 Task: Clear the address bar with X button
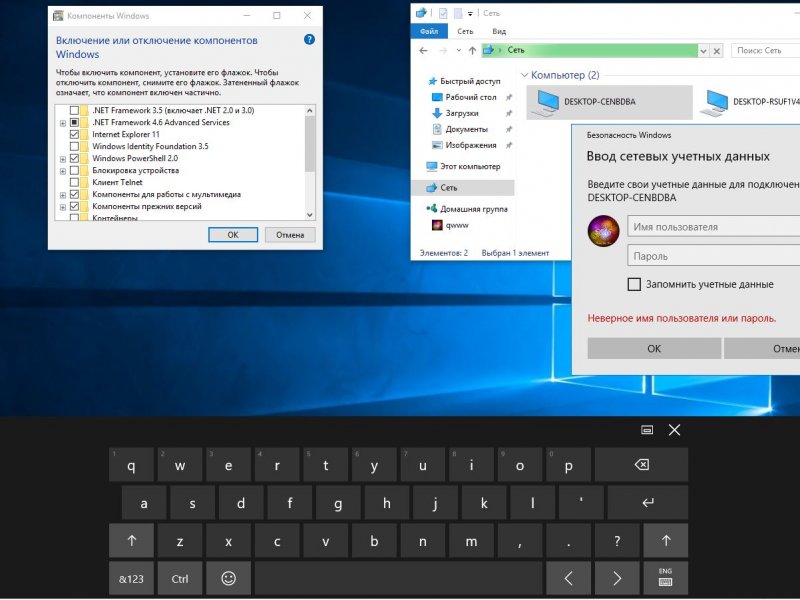click(x=717, y=51)
